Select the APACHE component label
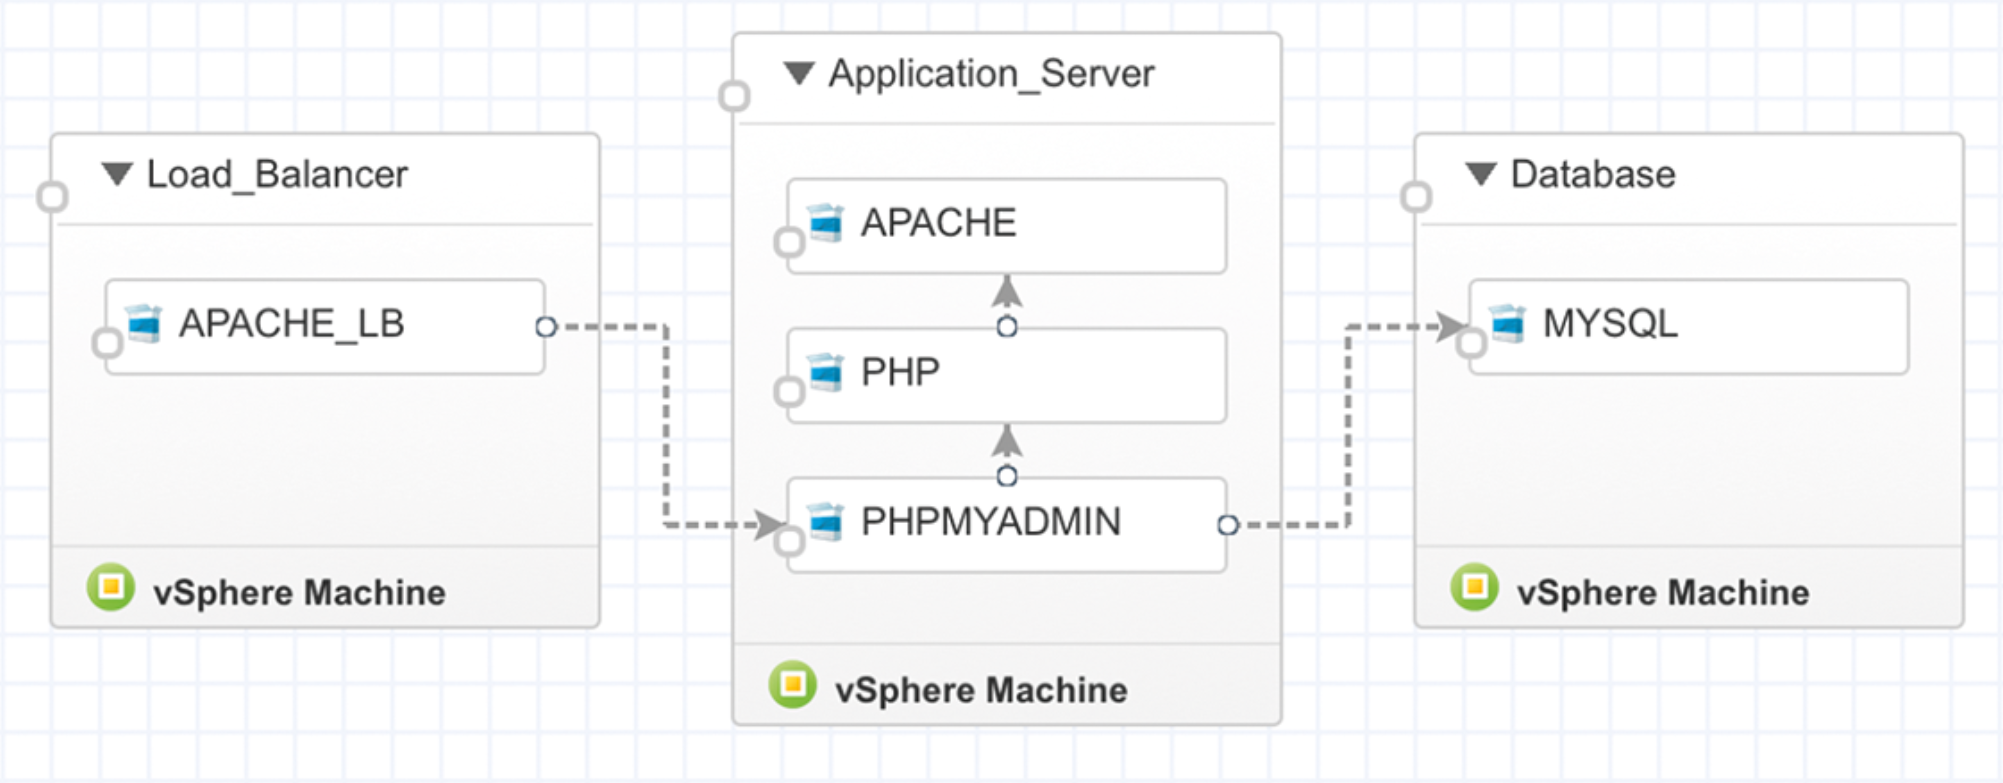The width and height of the screenshot is (2003, 783). point(938,223)
